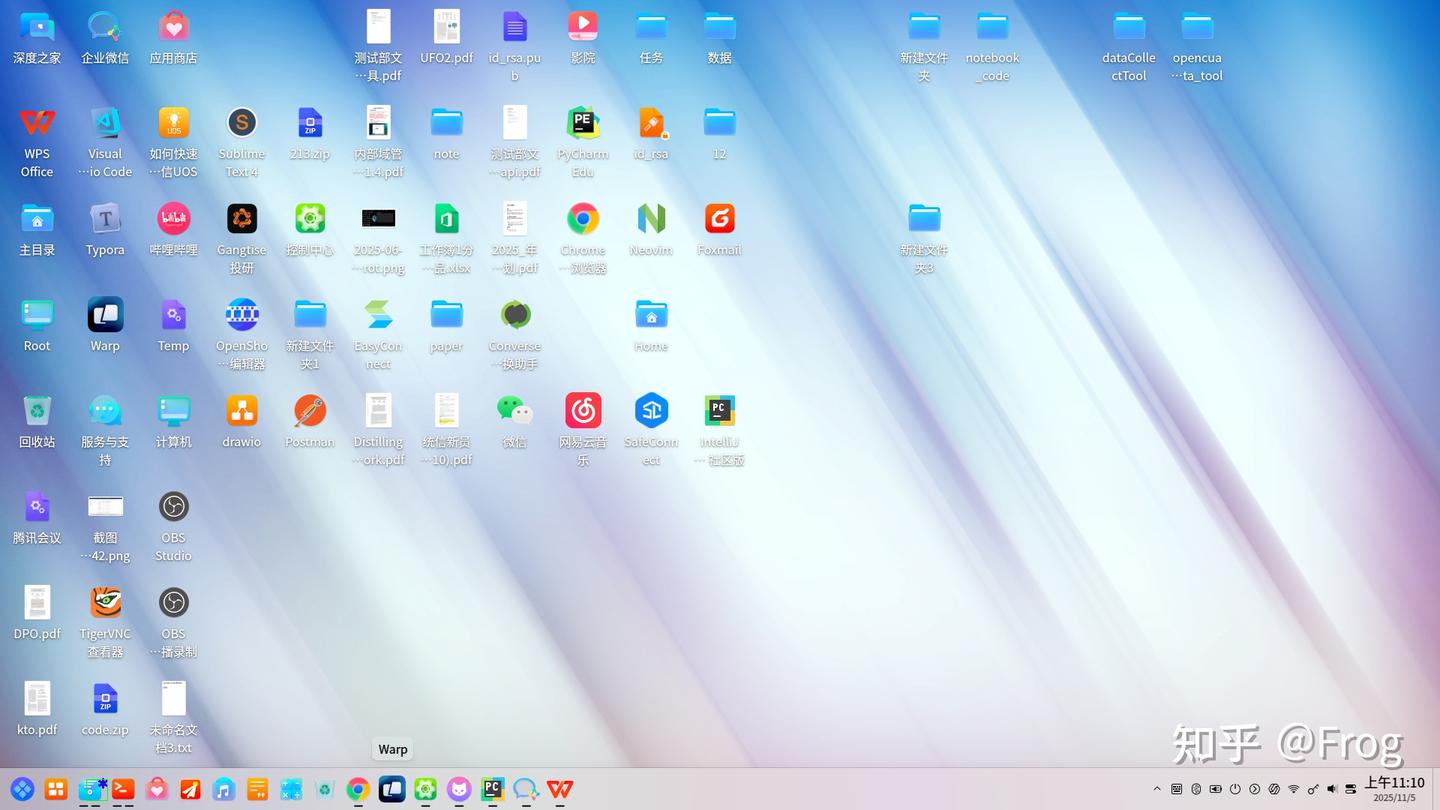Expand the hidden system tray icons arrow

[x=1157, y=789]
